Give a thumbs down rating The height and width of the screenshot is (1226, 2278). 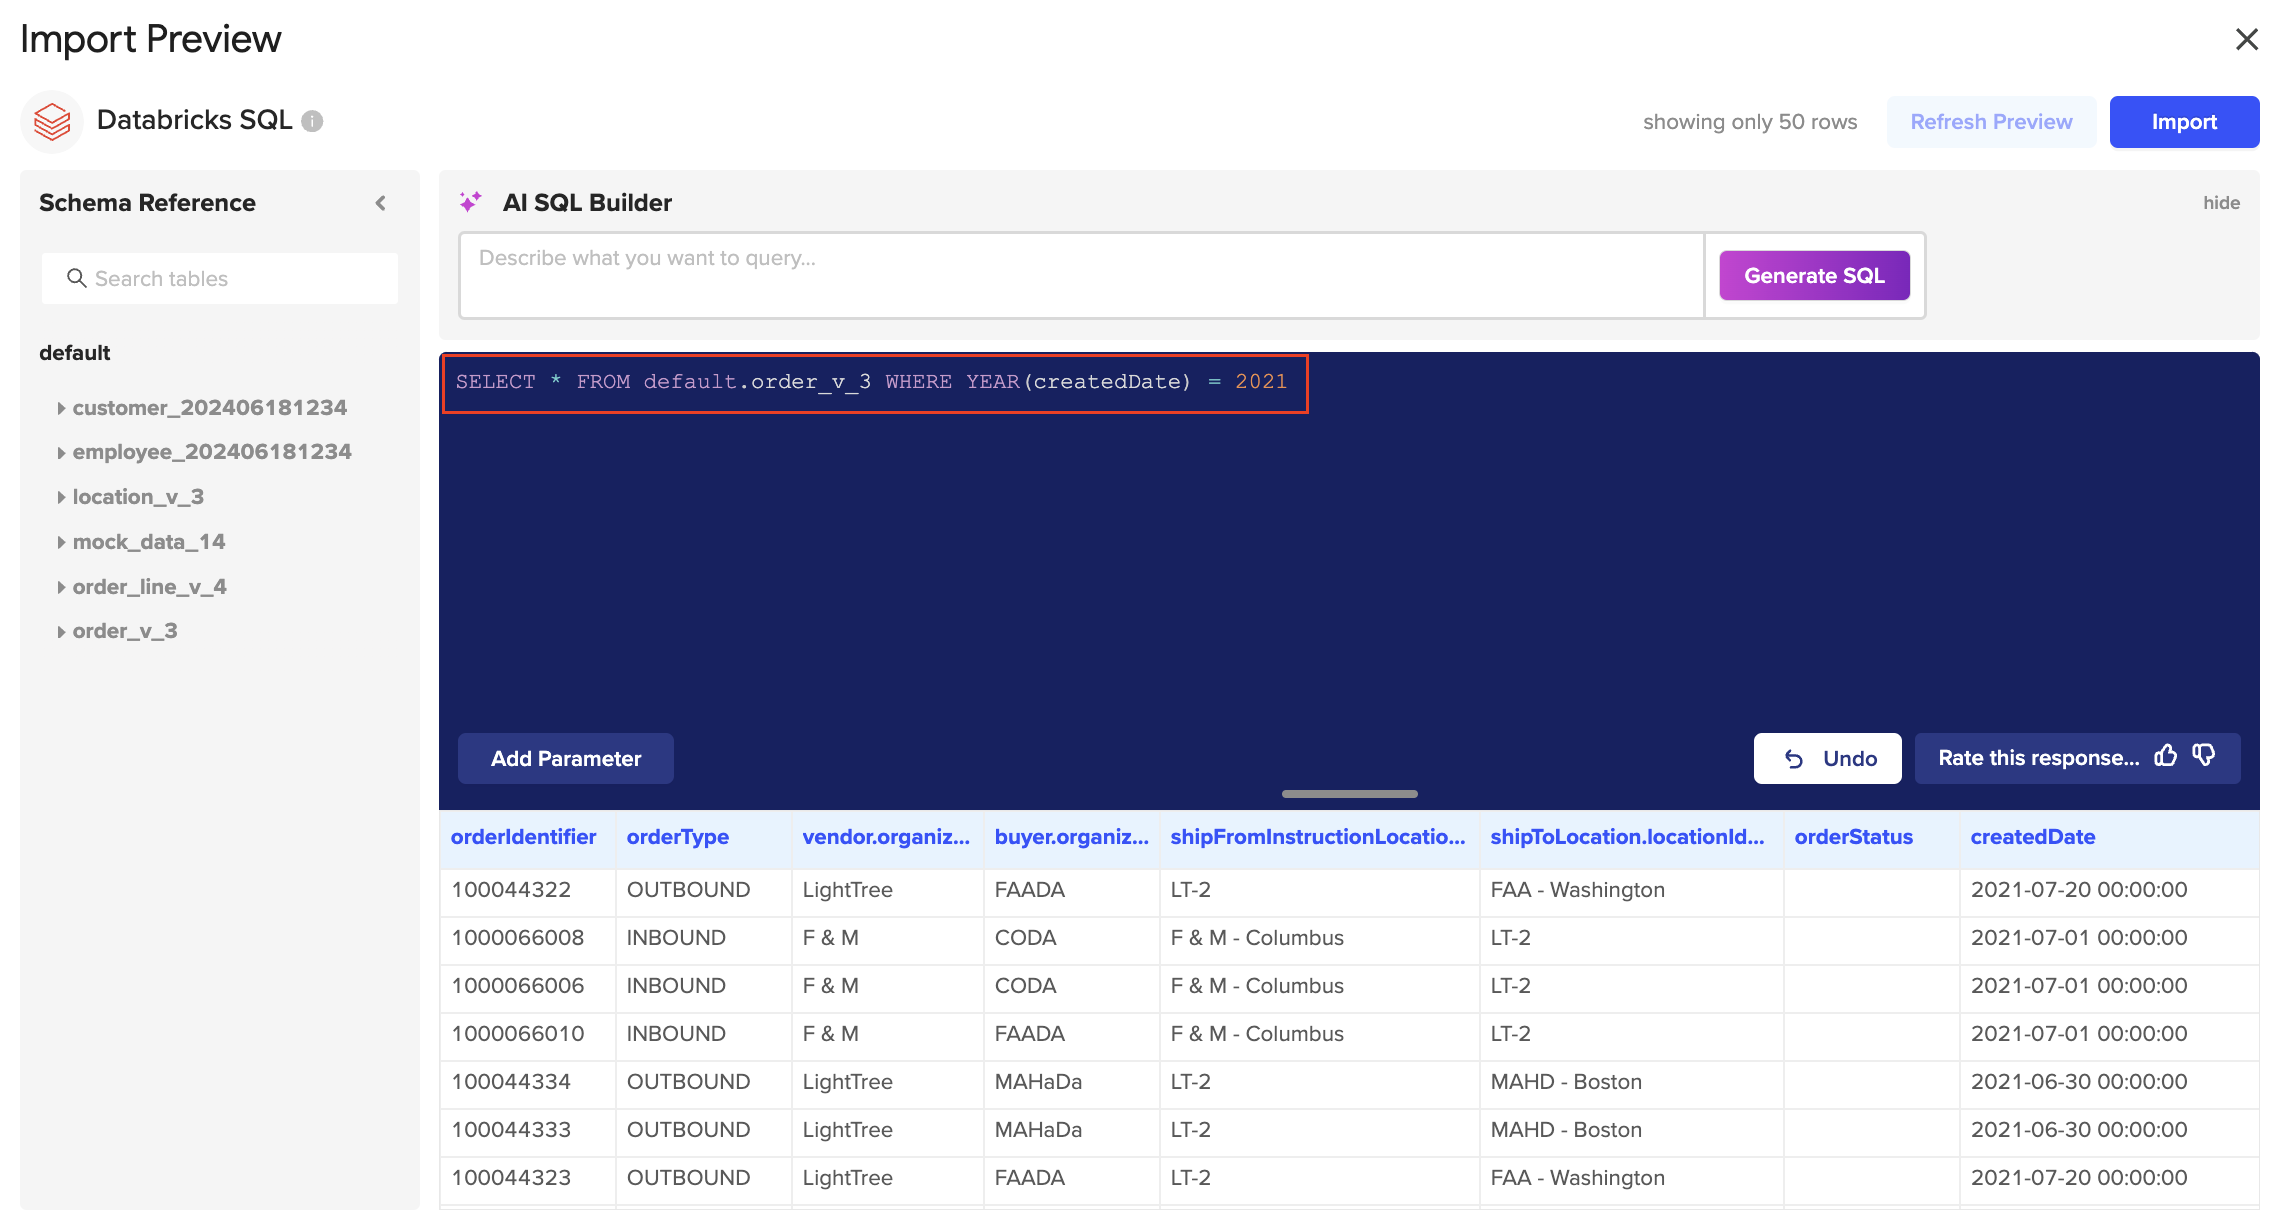(2203, 756)
